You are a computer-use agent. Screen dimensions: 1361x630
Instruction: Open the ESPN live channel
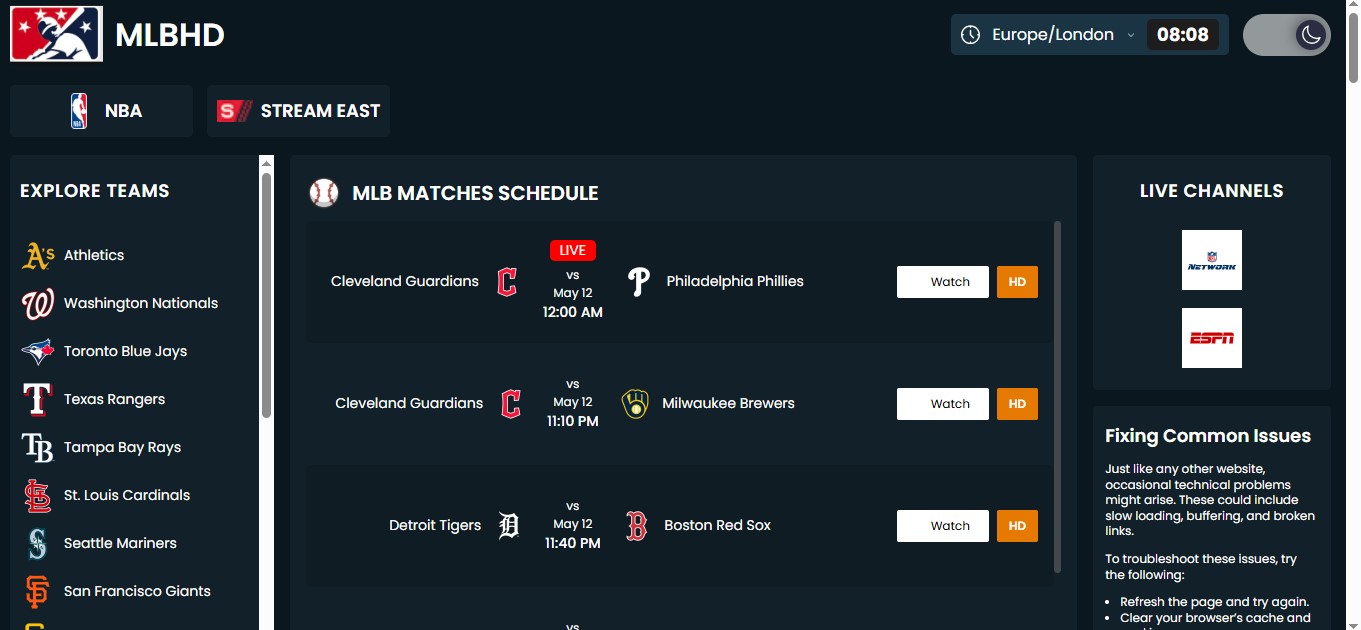1212,338
